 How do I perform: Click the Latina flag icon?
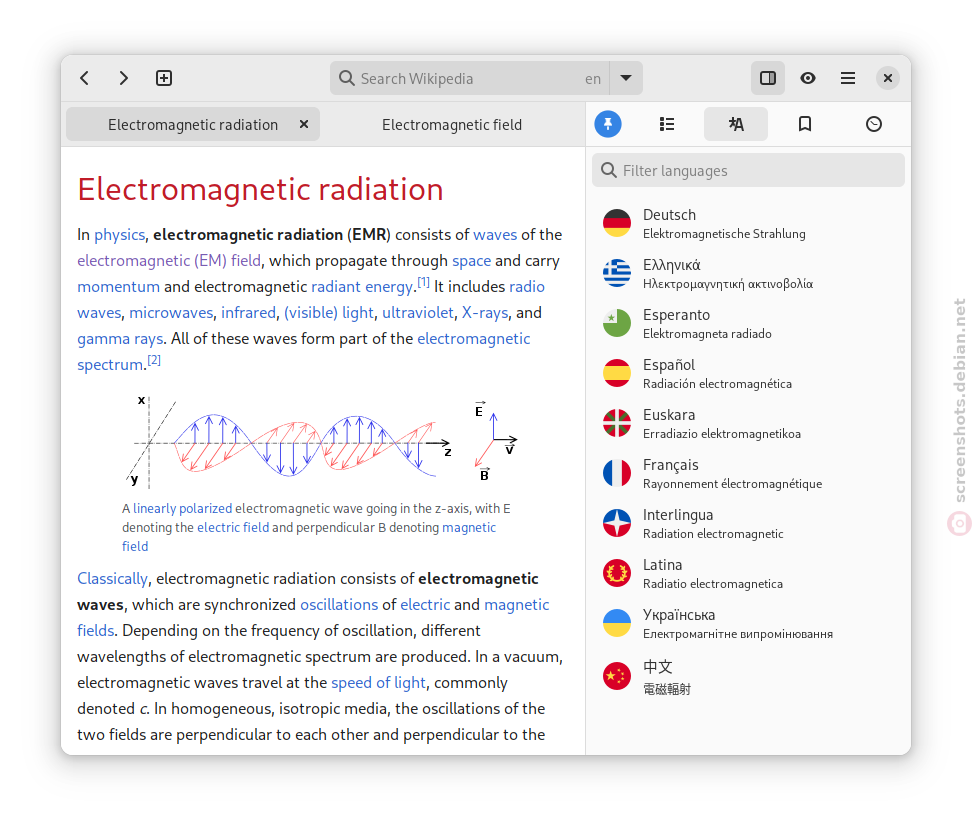coord(617,573)
